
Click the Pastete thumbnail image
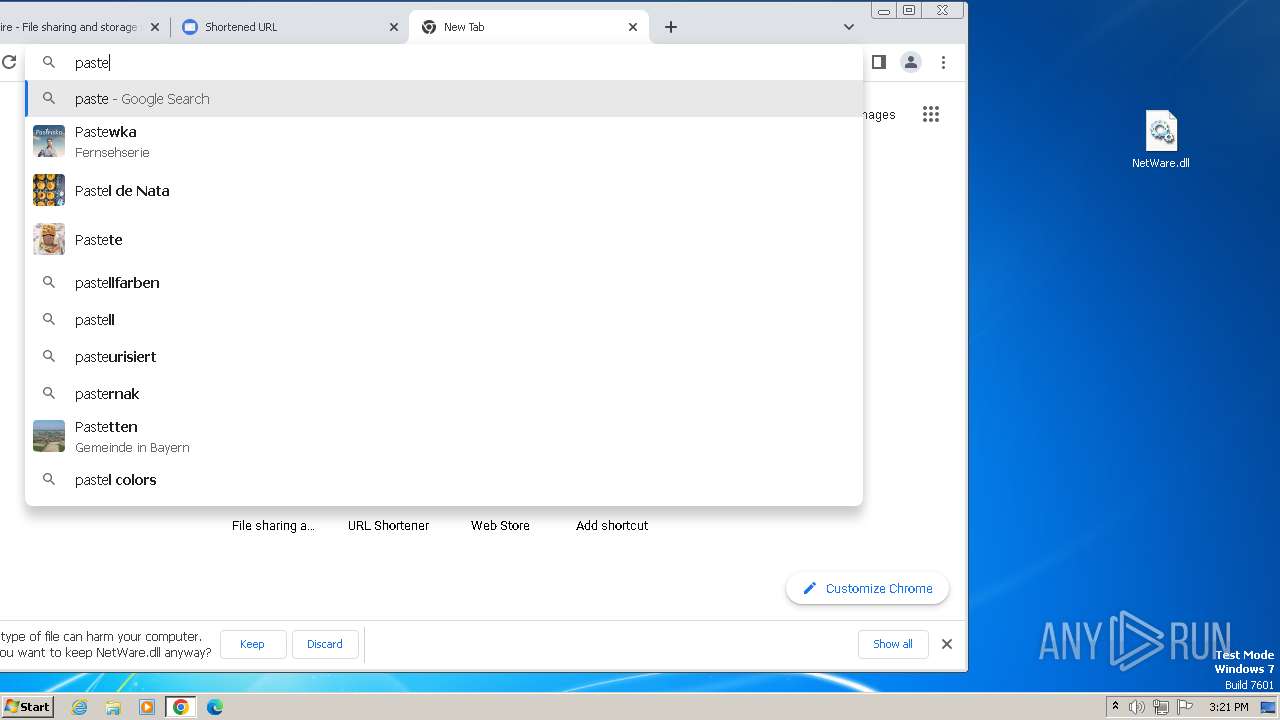tap(49, 239)
